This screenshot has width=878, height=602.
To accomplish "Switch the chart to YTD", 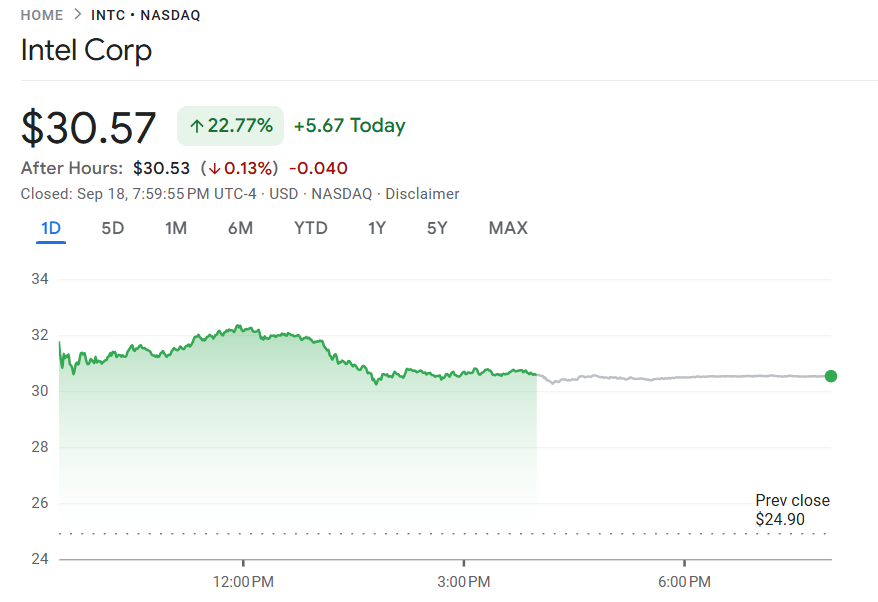I will pos(311,228).
